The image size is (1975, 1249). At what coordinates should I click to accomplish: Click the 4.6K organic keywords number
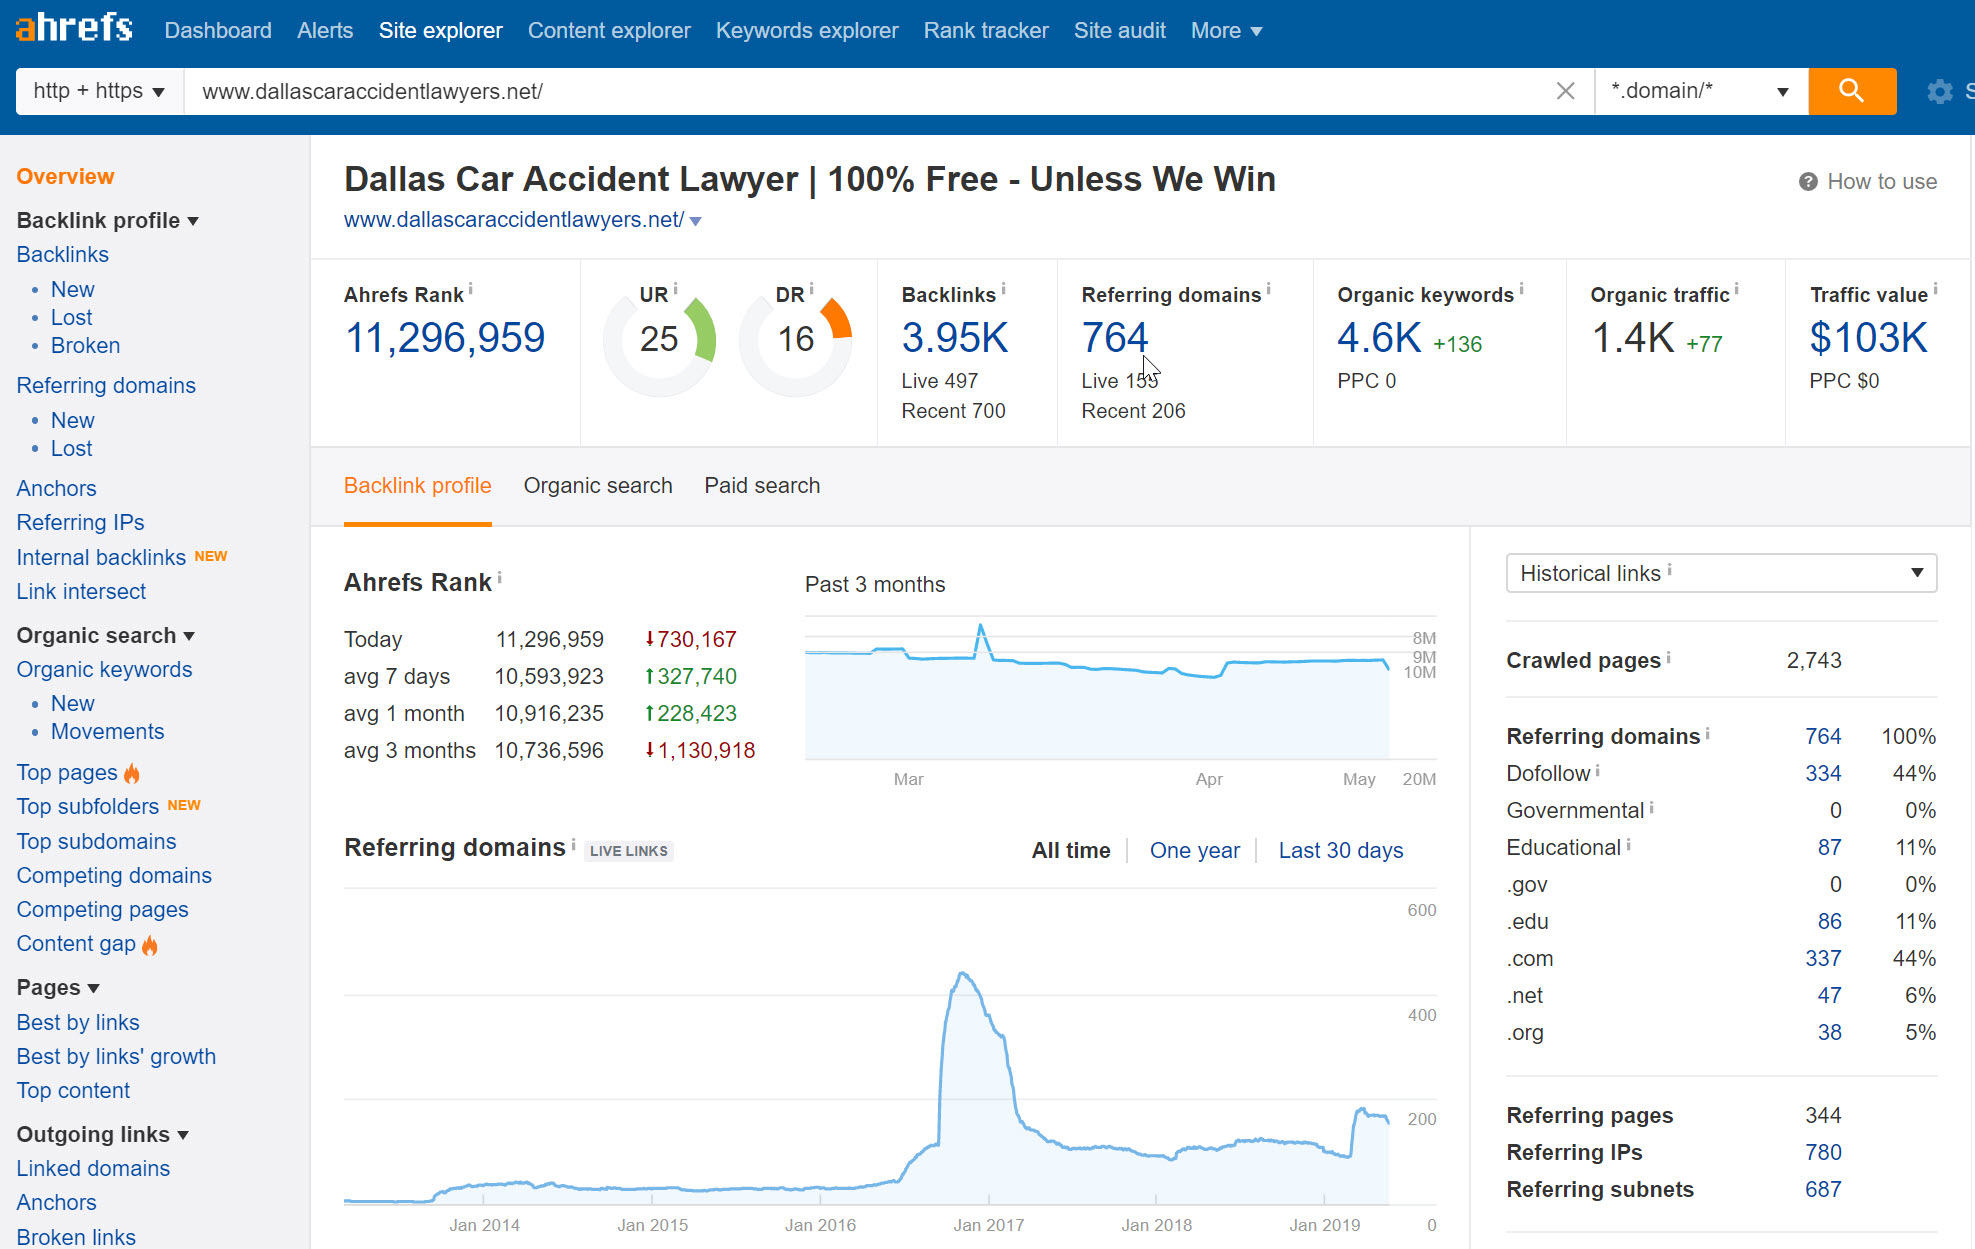(1379, 338)
